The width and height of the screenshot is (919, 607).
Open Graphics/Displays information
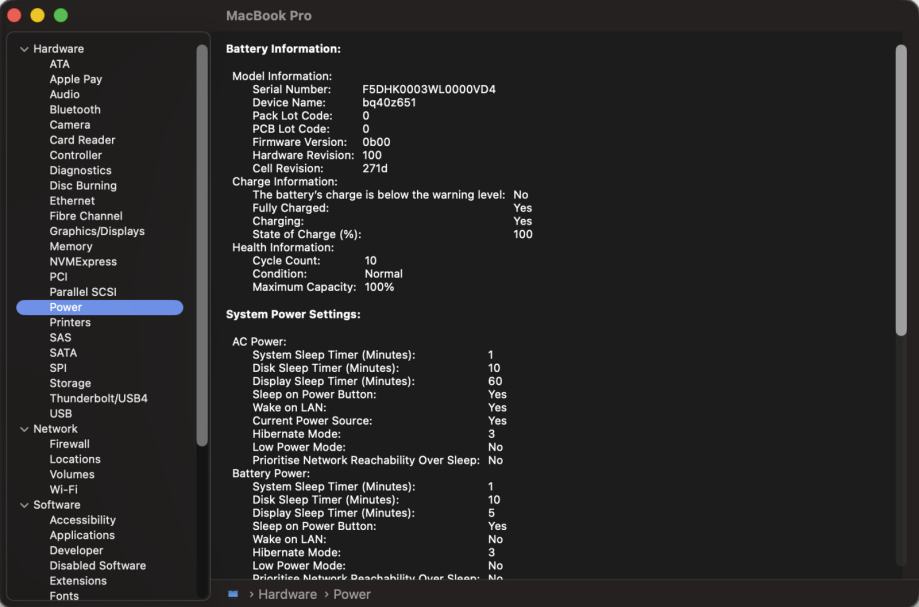97,231
